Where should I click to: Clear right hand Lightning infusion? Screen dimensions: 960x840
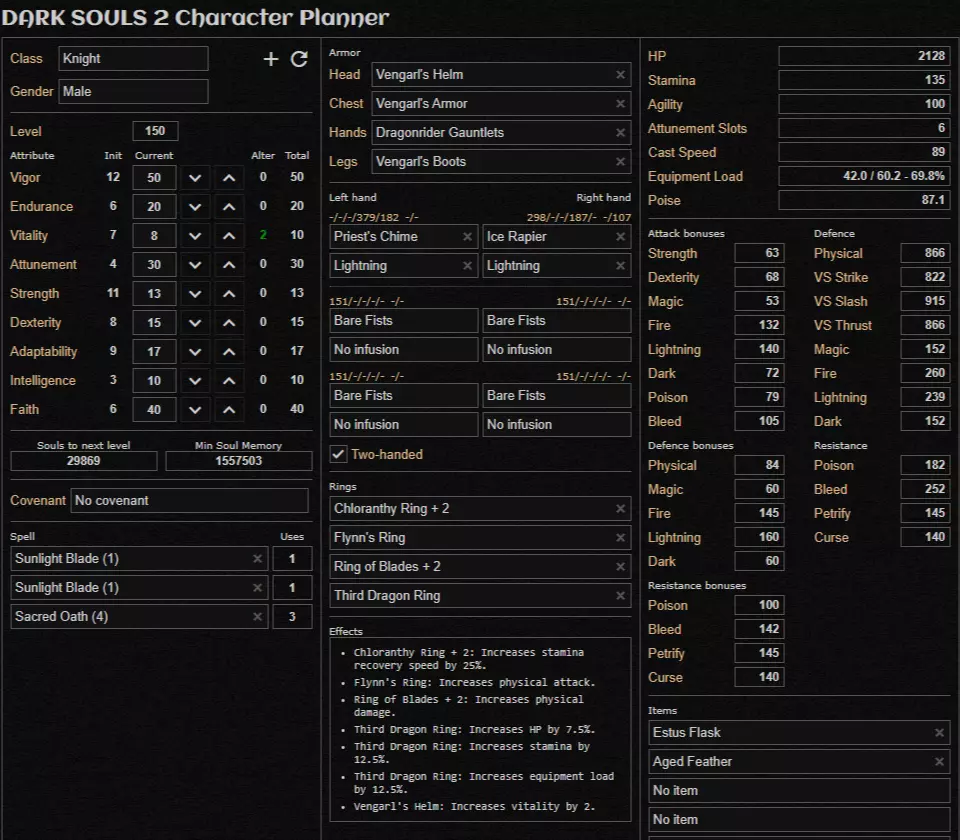(620, 266)
